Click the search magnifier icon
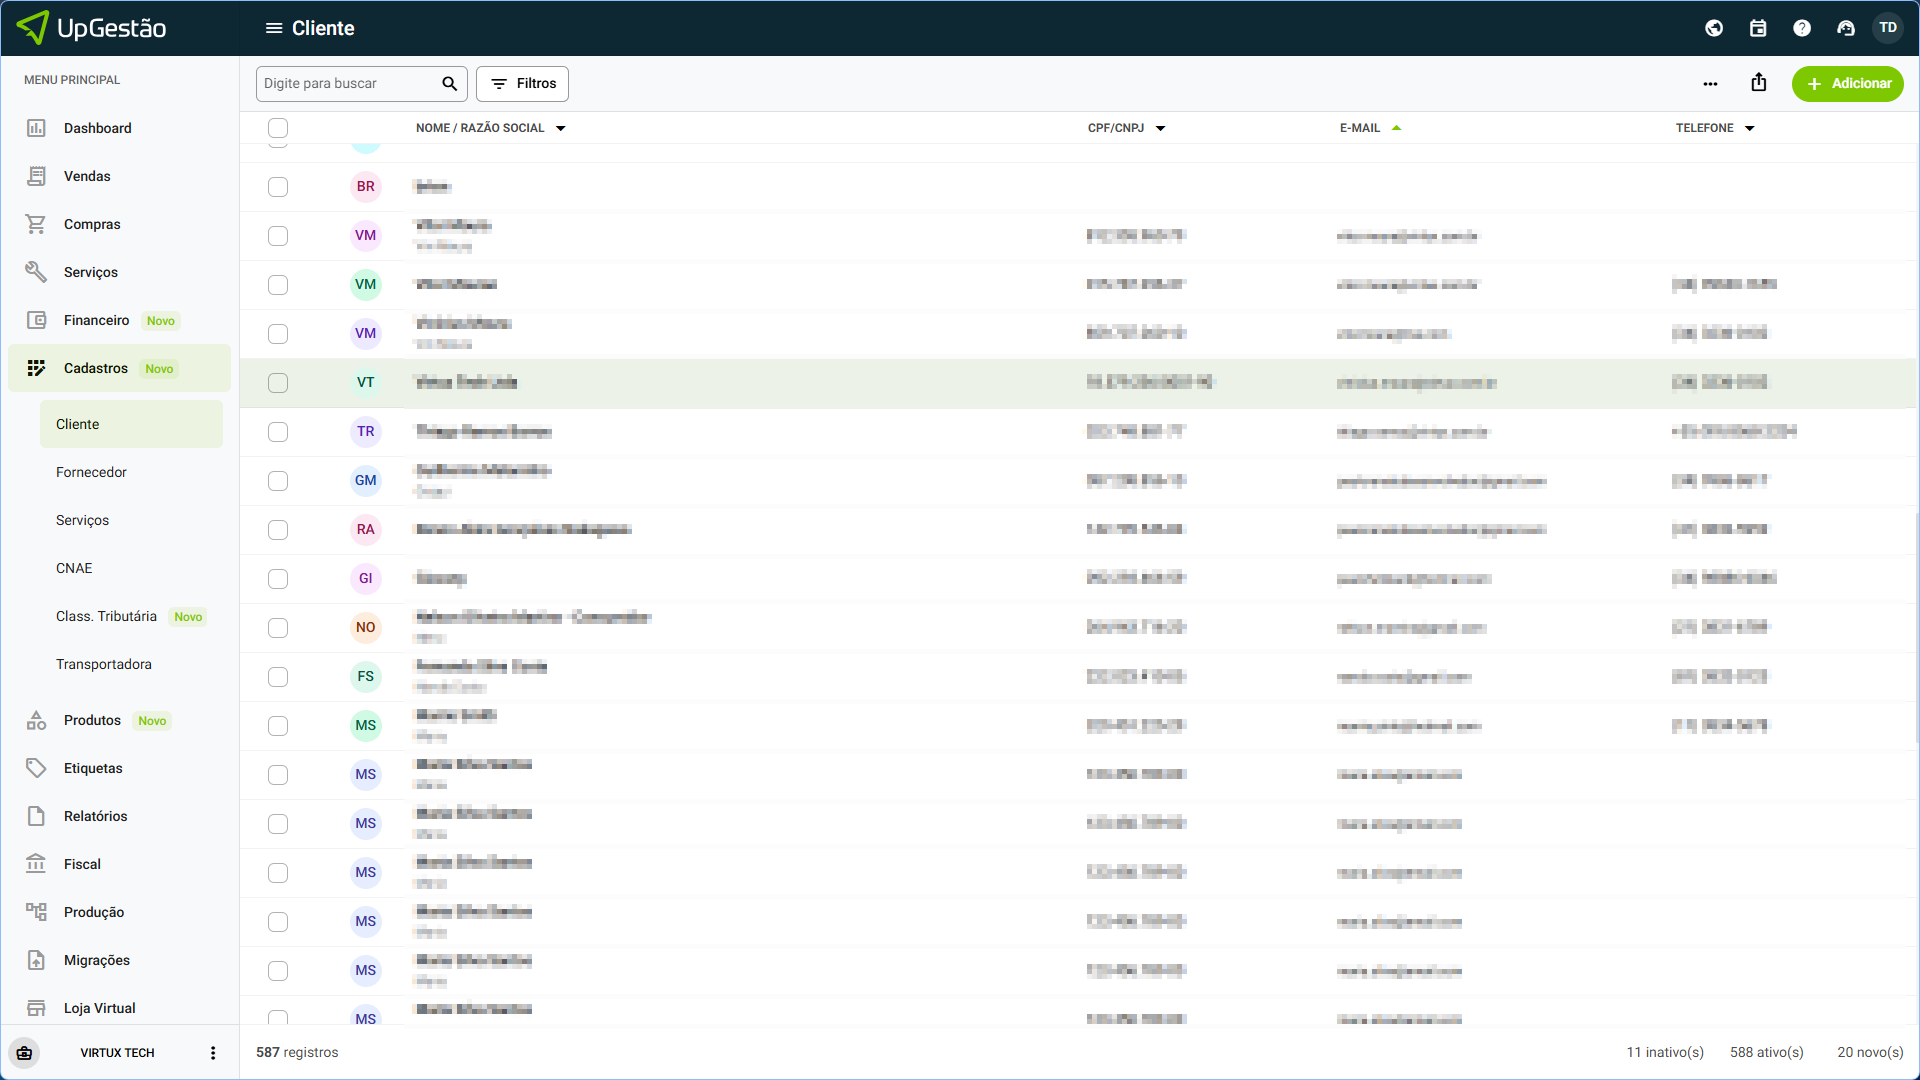The width and height of the screenshot is (1920, 1080). point(449,84)
